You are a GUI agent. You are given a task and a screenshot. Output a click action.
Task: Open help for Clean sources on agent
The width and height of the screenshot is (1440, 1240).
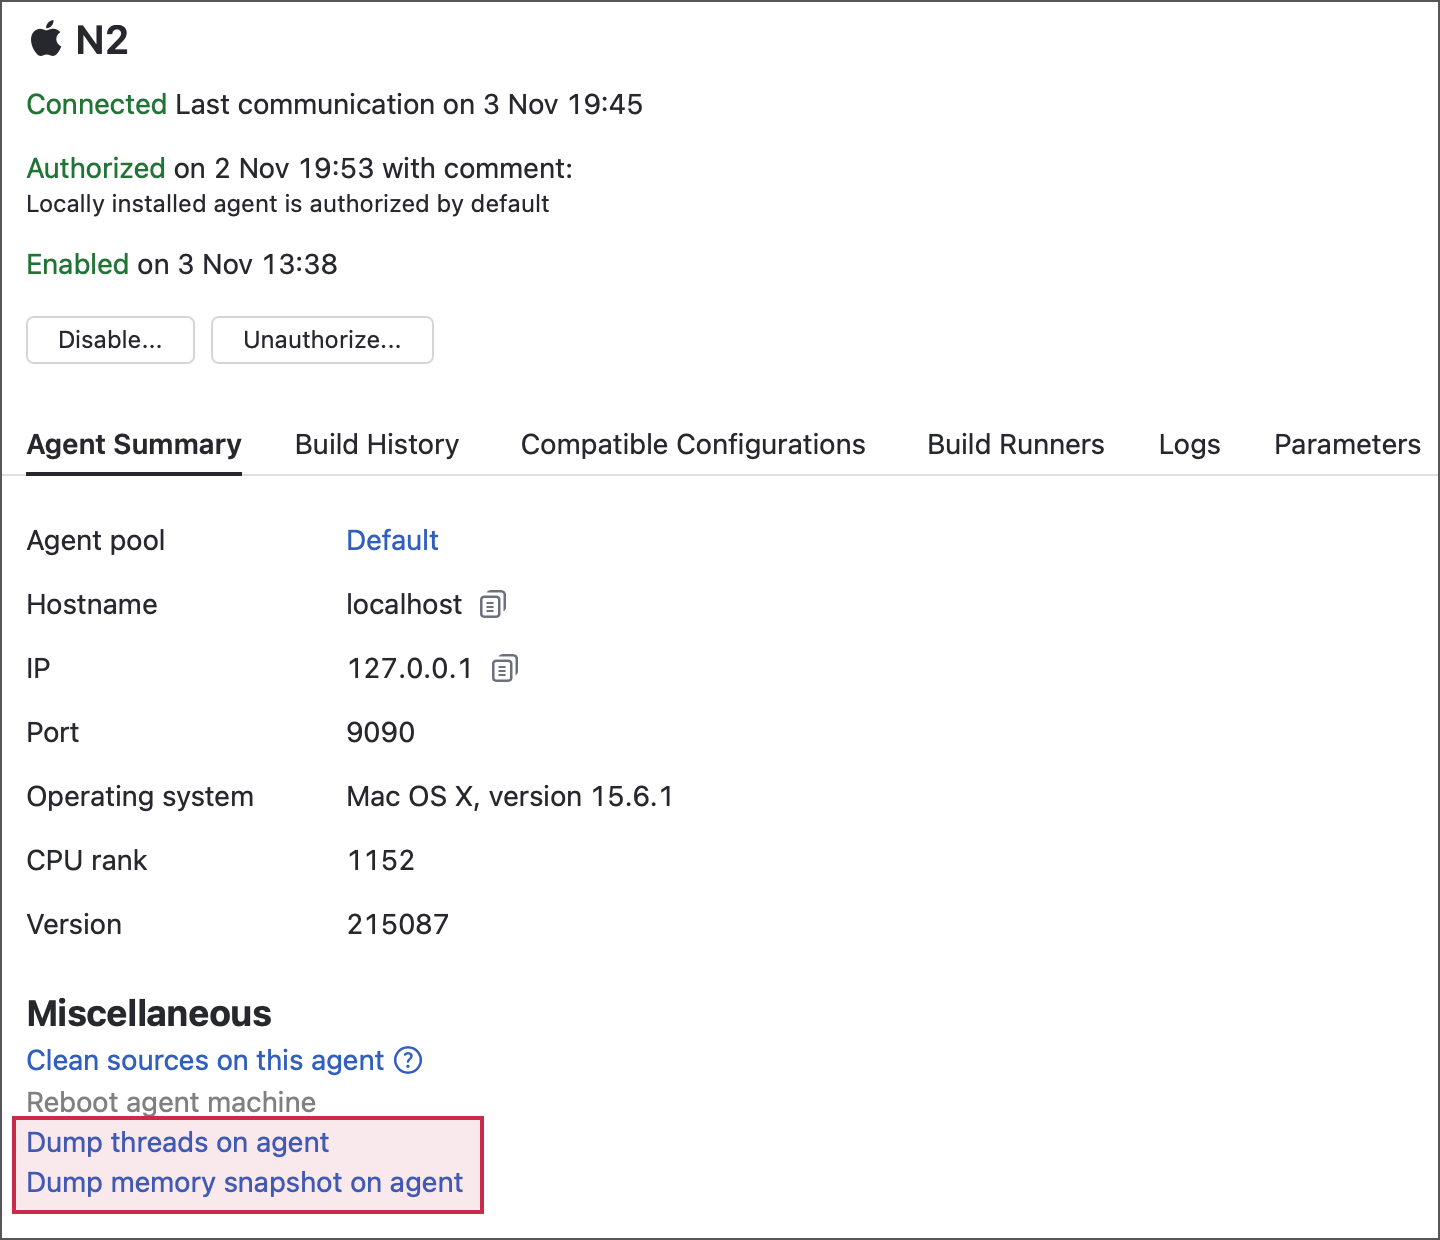(408, 1060)
